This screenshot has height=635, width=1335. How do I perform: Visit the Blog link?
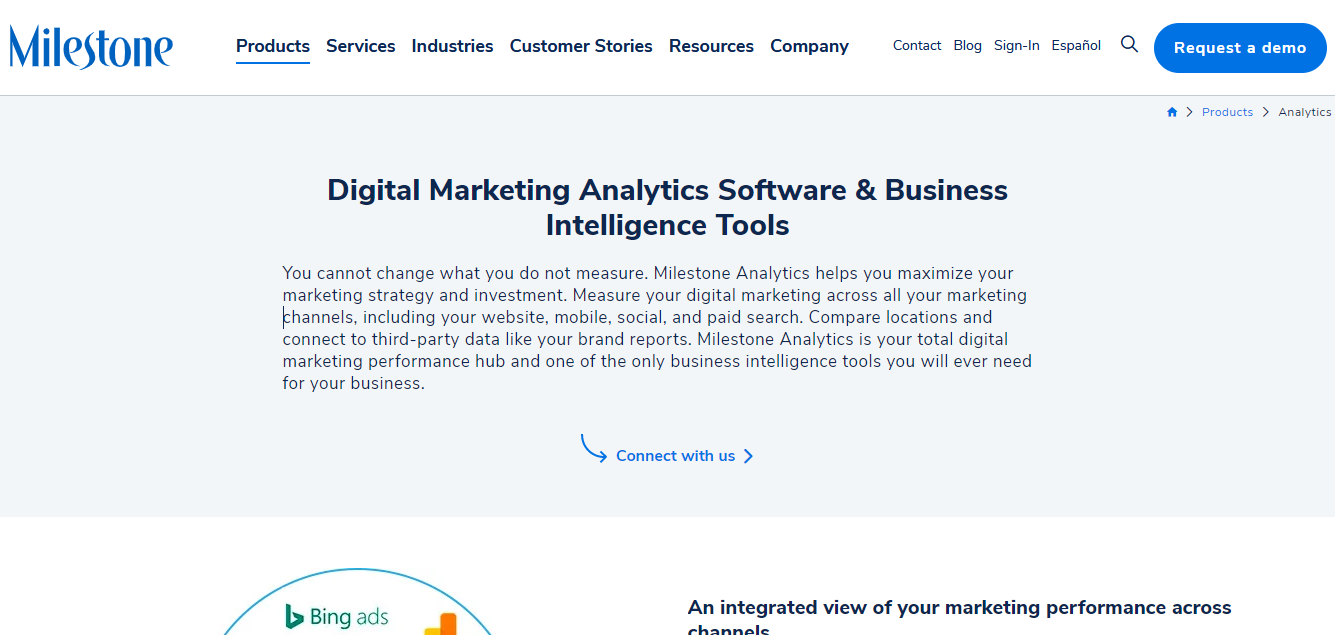click(x=968, y=46)
